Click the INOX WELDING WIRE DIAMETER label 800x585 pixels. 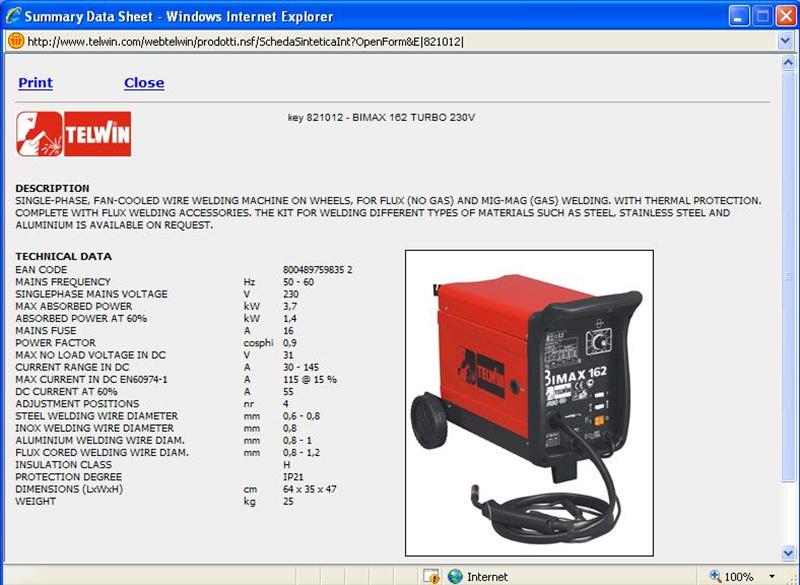click(94, 429)
